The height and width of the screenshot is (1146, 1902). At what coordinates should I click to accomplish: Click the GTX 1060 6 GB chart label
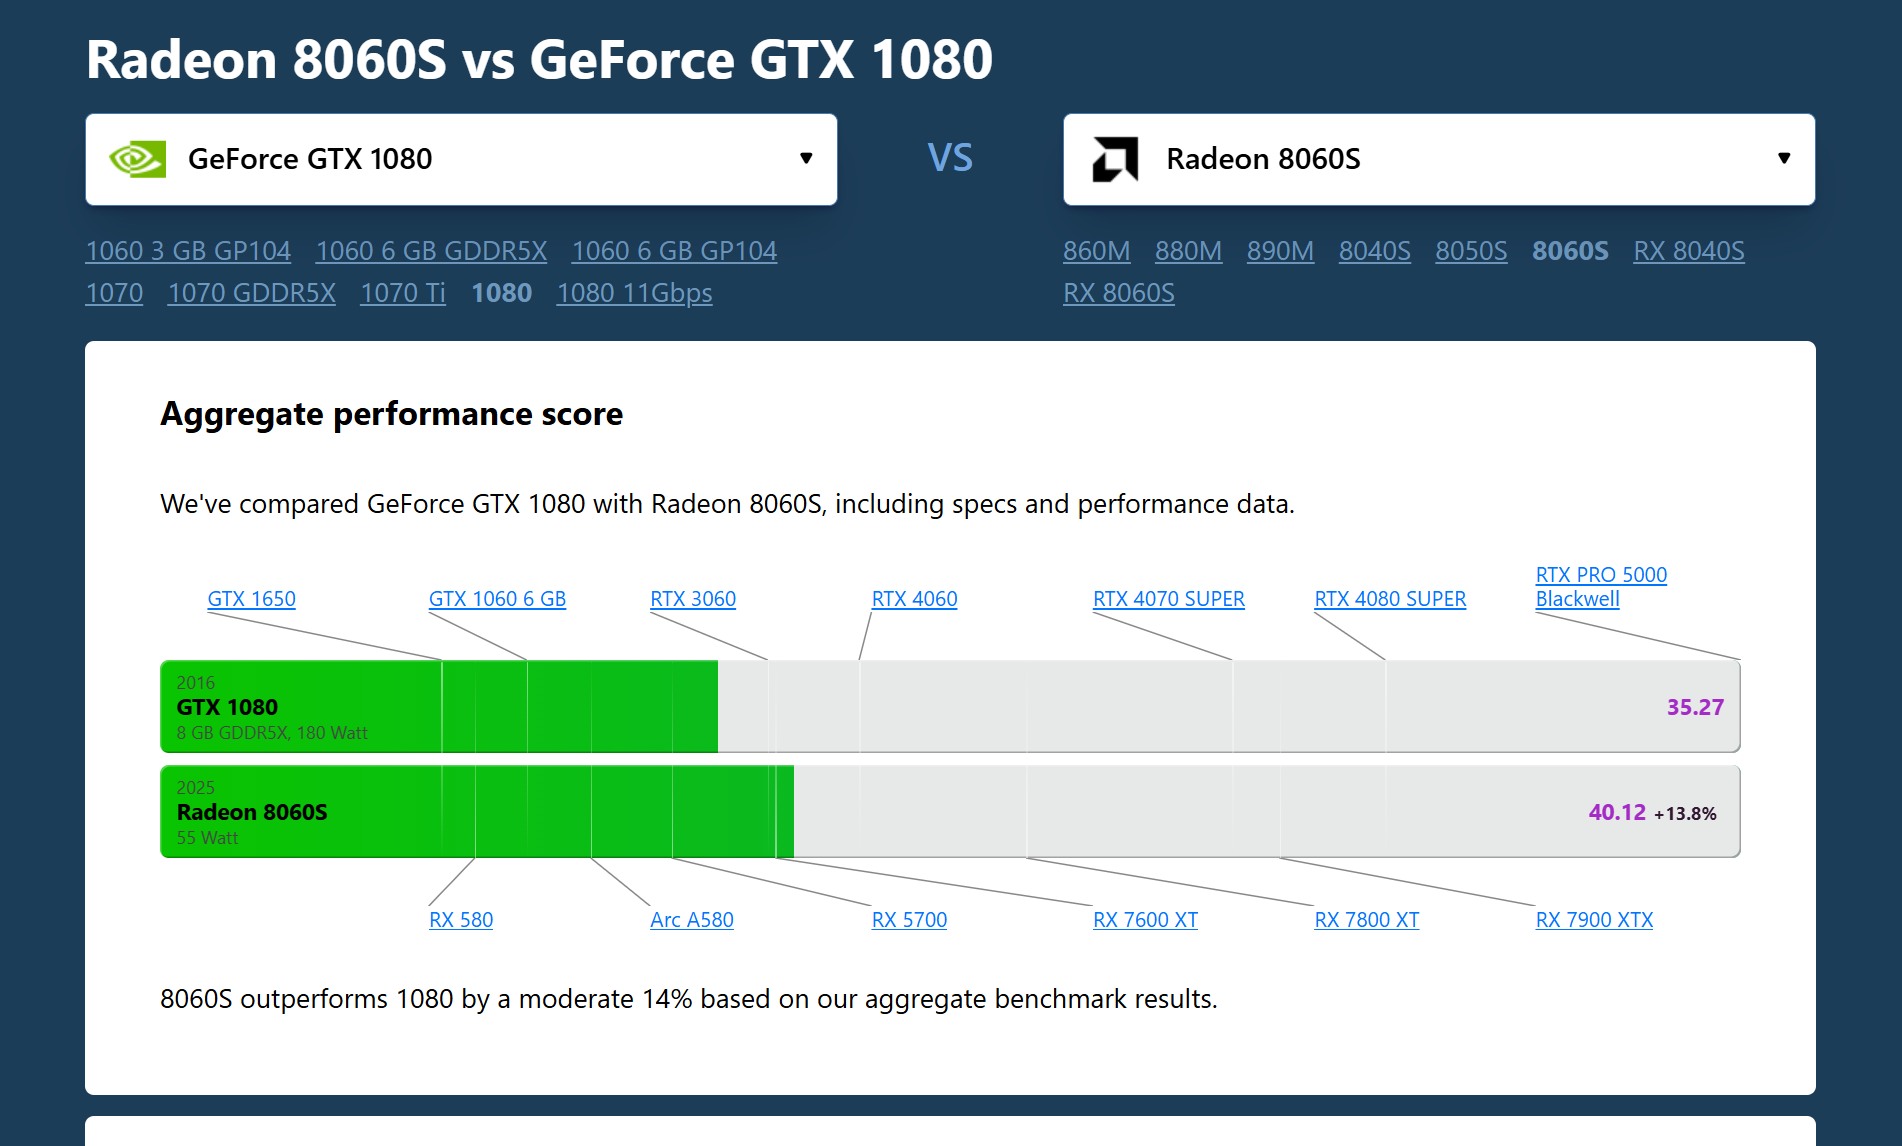pyautogui.click(x=497, y=599)
